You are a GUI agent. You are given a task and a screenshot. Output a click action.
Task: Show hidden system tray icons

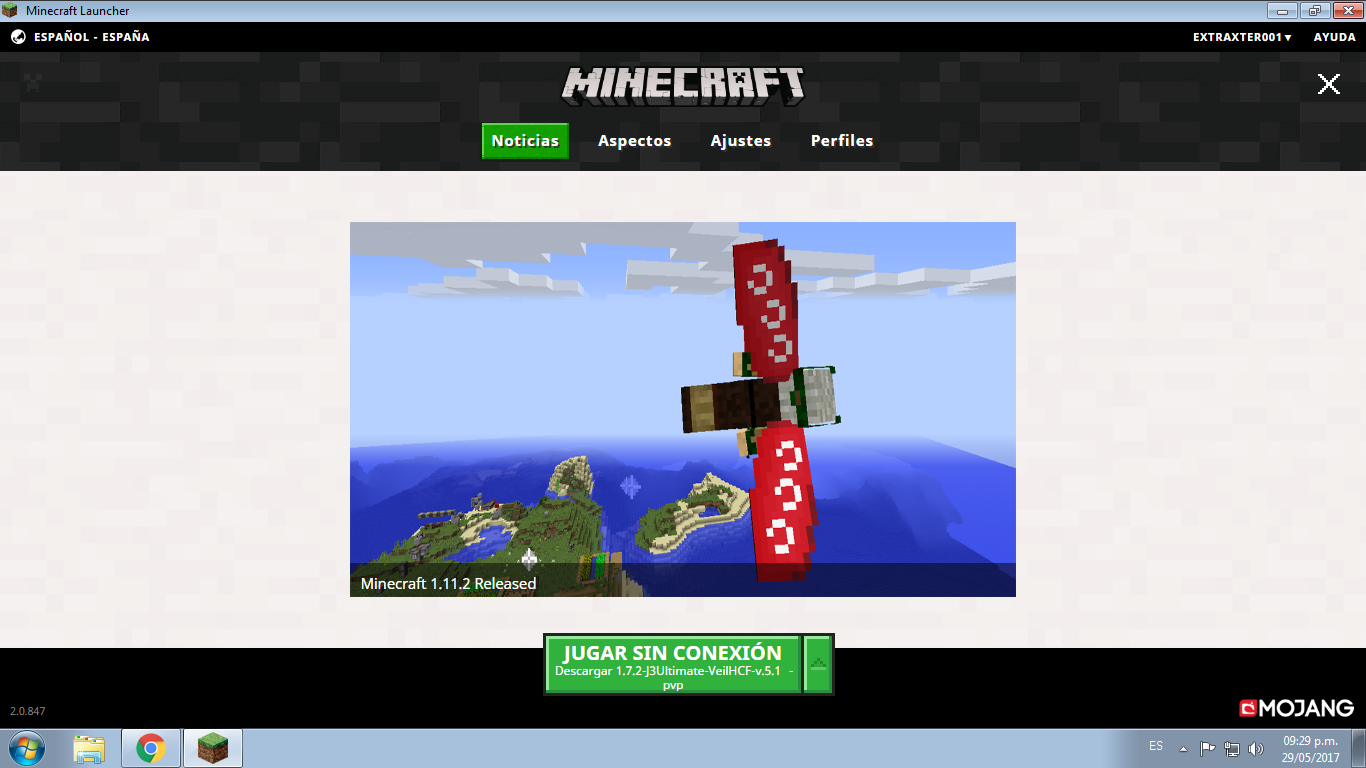1184,748
